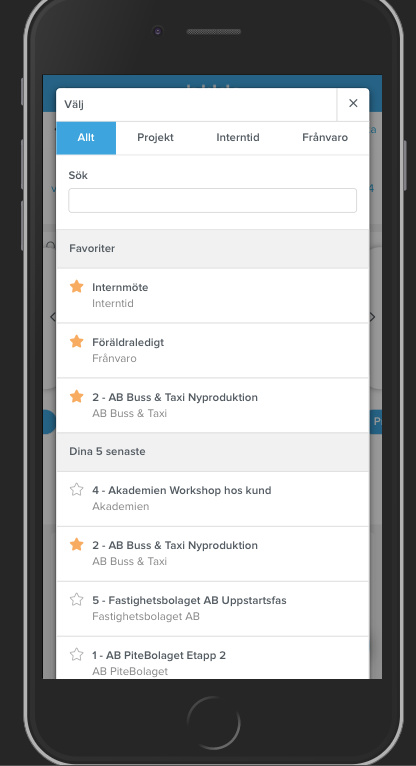Switch to the Projekt tab
This screenshot has width=416, height=766.
155,138
